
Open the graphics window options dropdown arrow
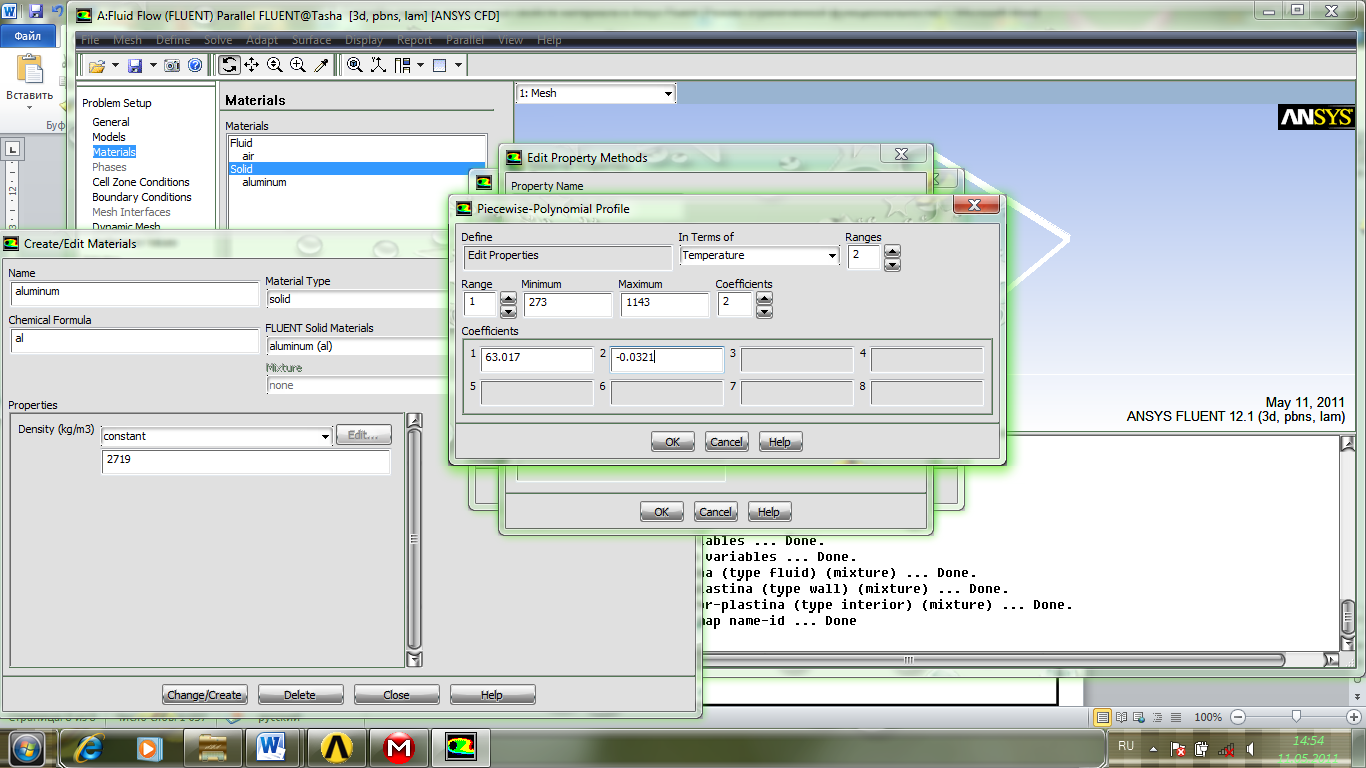click(x=458, y=65)
